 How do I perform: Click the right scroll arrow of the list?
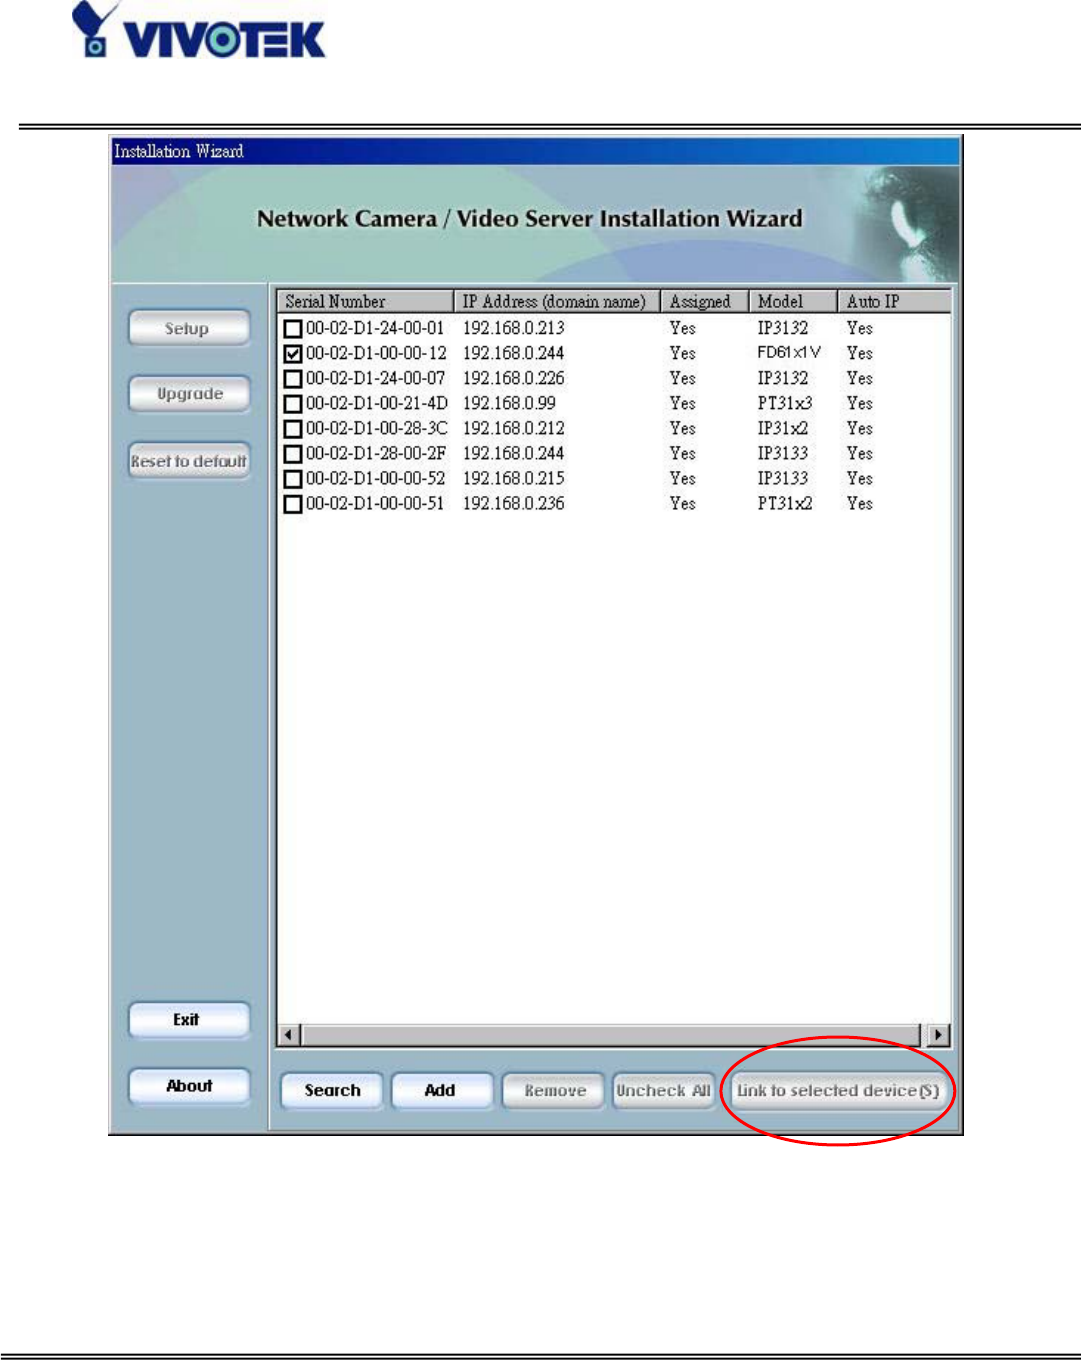pos(939,1035)
